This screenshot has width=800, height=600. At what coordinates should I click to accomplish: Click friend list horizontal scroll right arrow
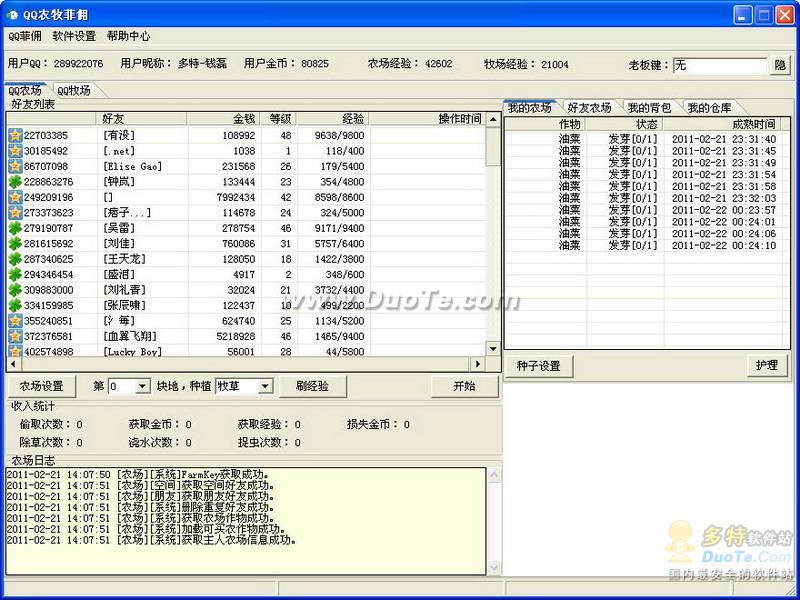(x=478, y=364)
